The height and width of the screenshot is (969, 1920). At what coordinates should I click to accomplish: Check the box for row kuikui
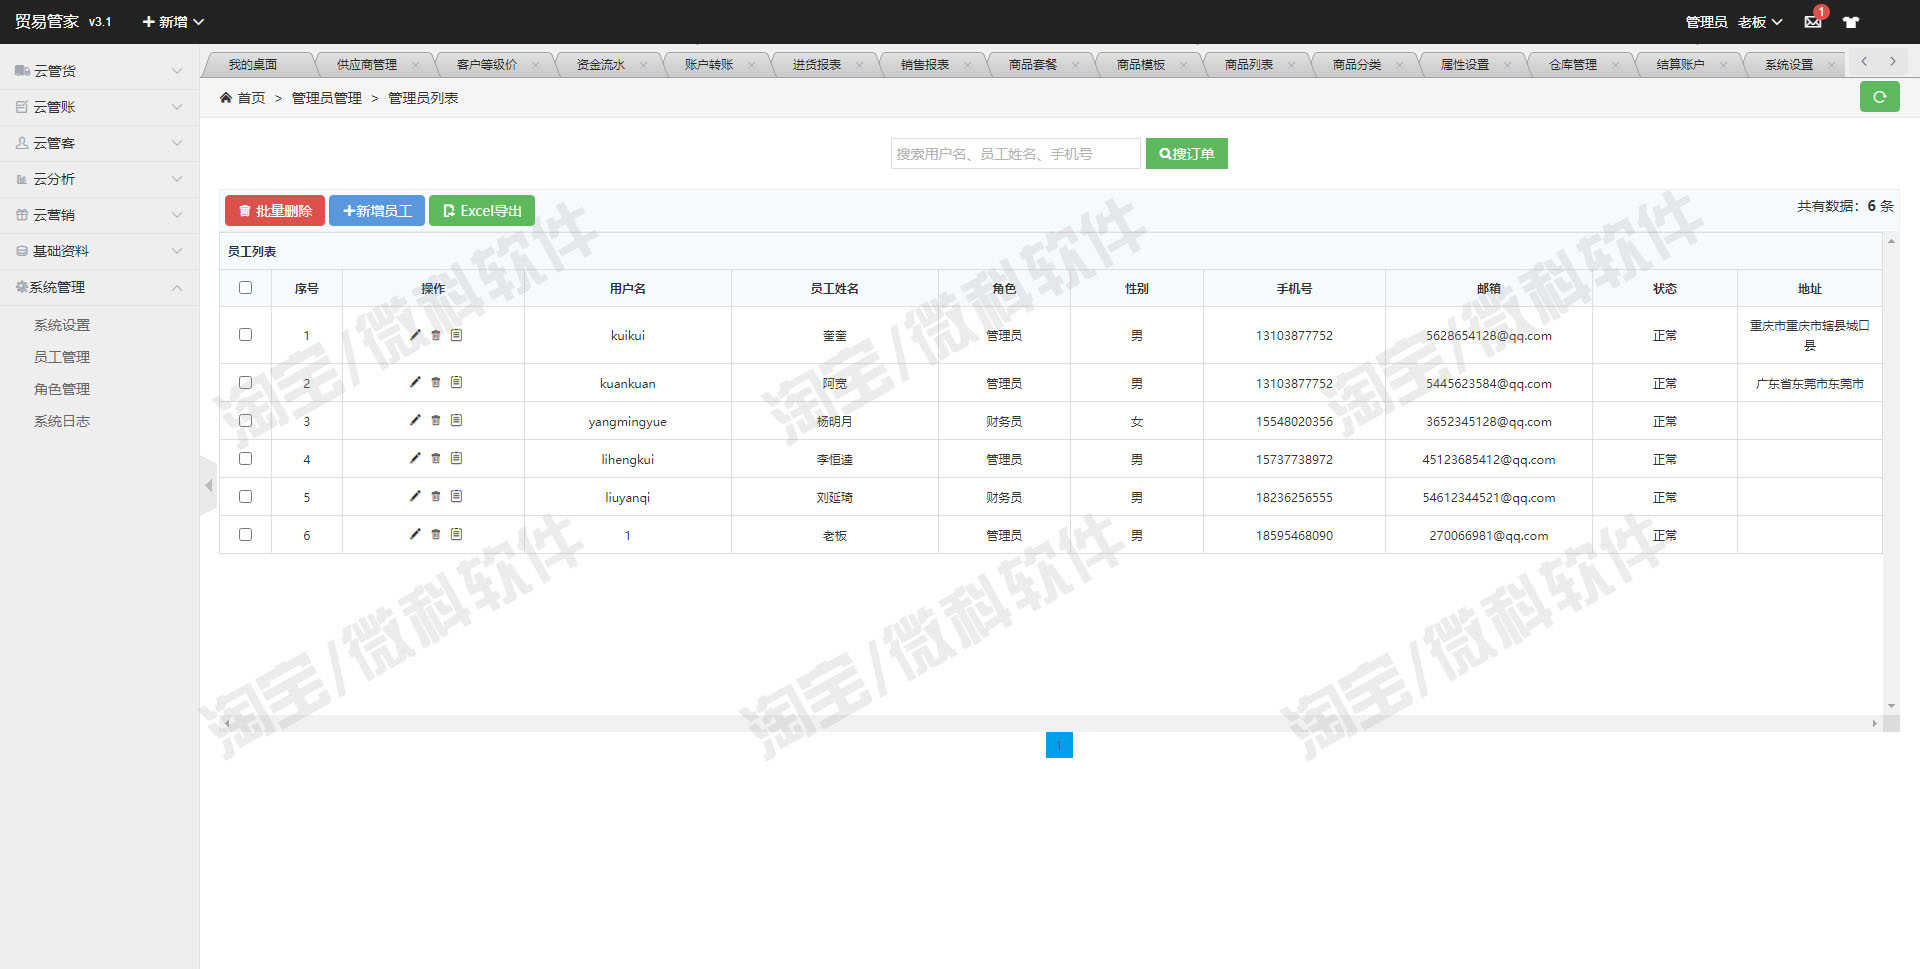tap(245, 335)
